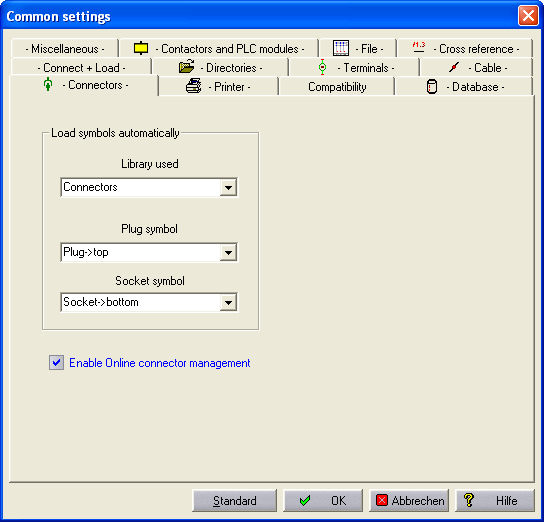The width and height of the screenshot is (544, 522).
Task: Click the red Cable tab icon
Action: click(x=454, y=67)
